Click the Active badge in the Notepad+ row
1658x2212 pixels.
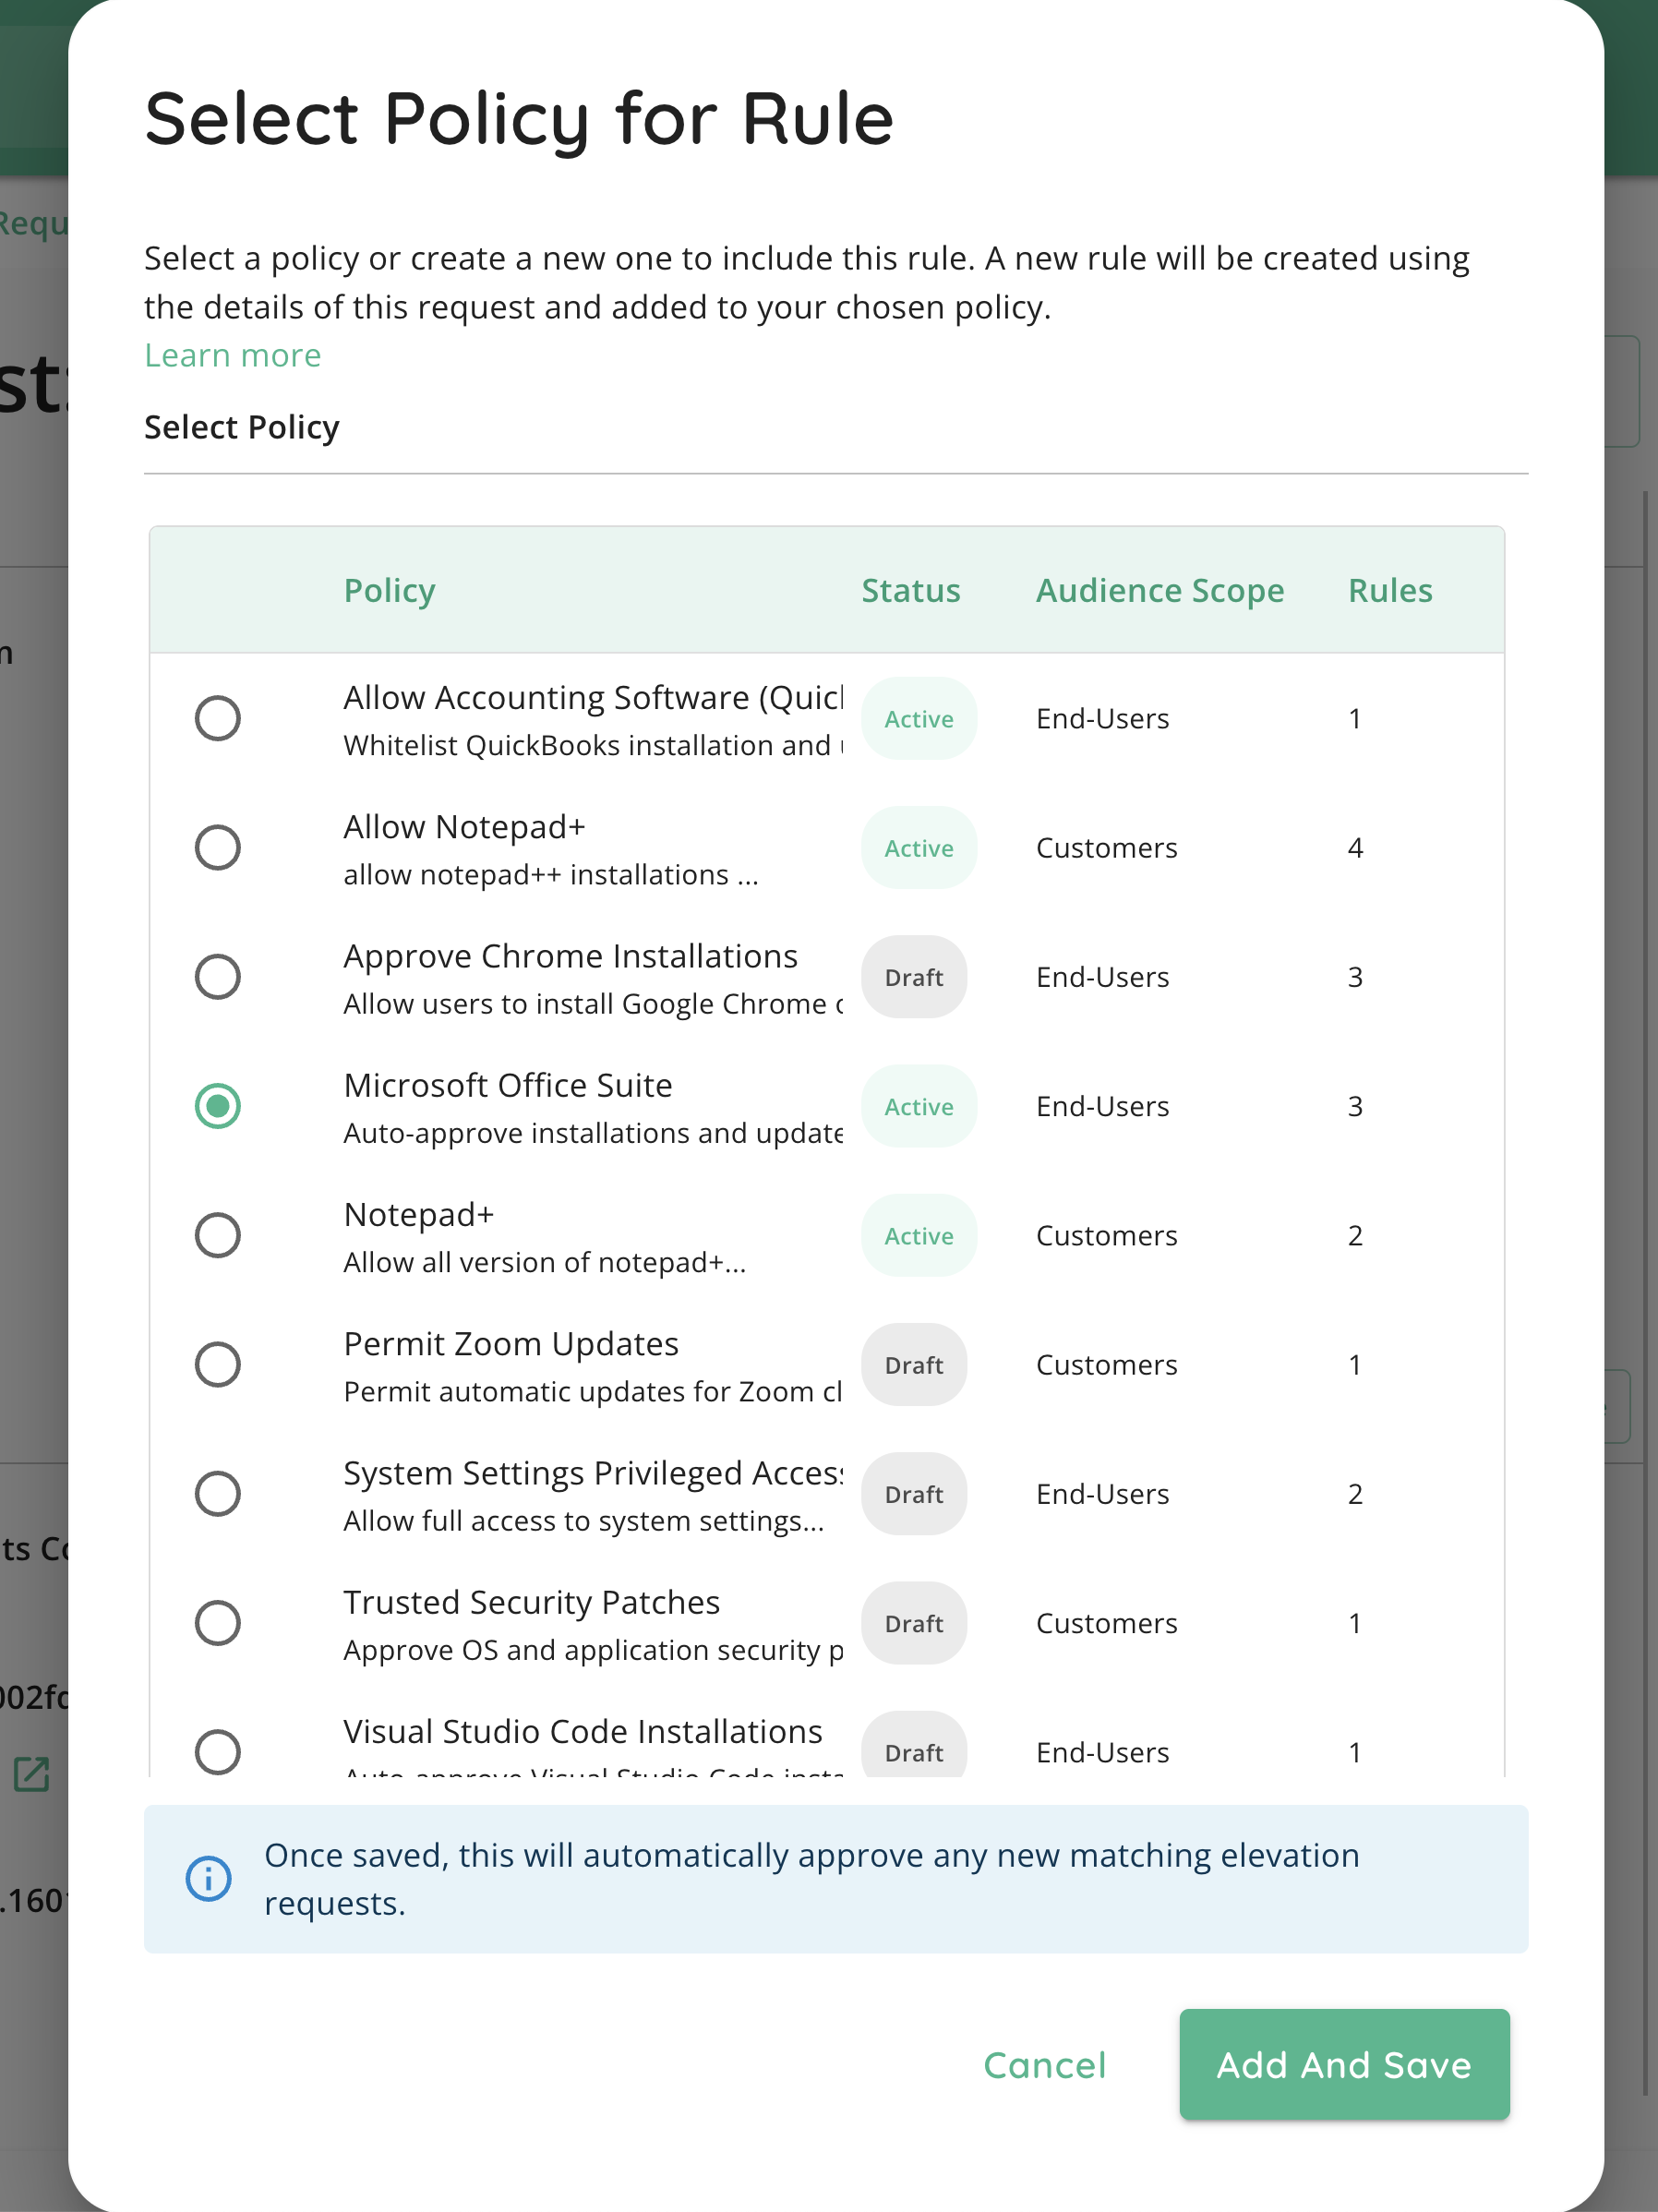click(x=919, y=1236)
